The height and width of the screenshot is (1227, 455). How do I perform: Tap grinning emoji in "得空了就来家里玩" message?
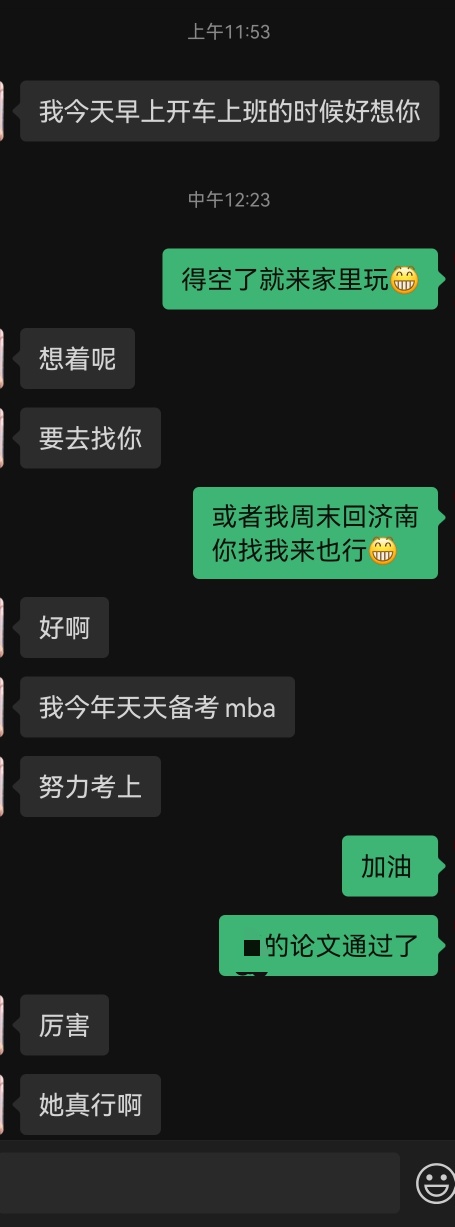[x=404, y=279]
